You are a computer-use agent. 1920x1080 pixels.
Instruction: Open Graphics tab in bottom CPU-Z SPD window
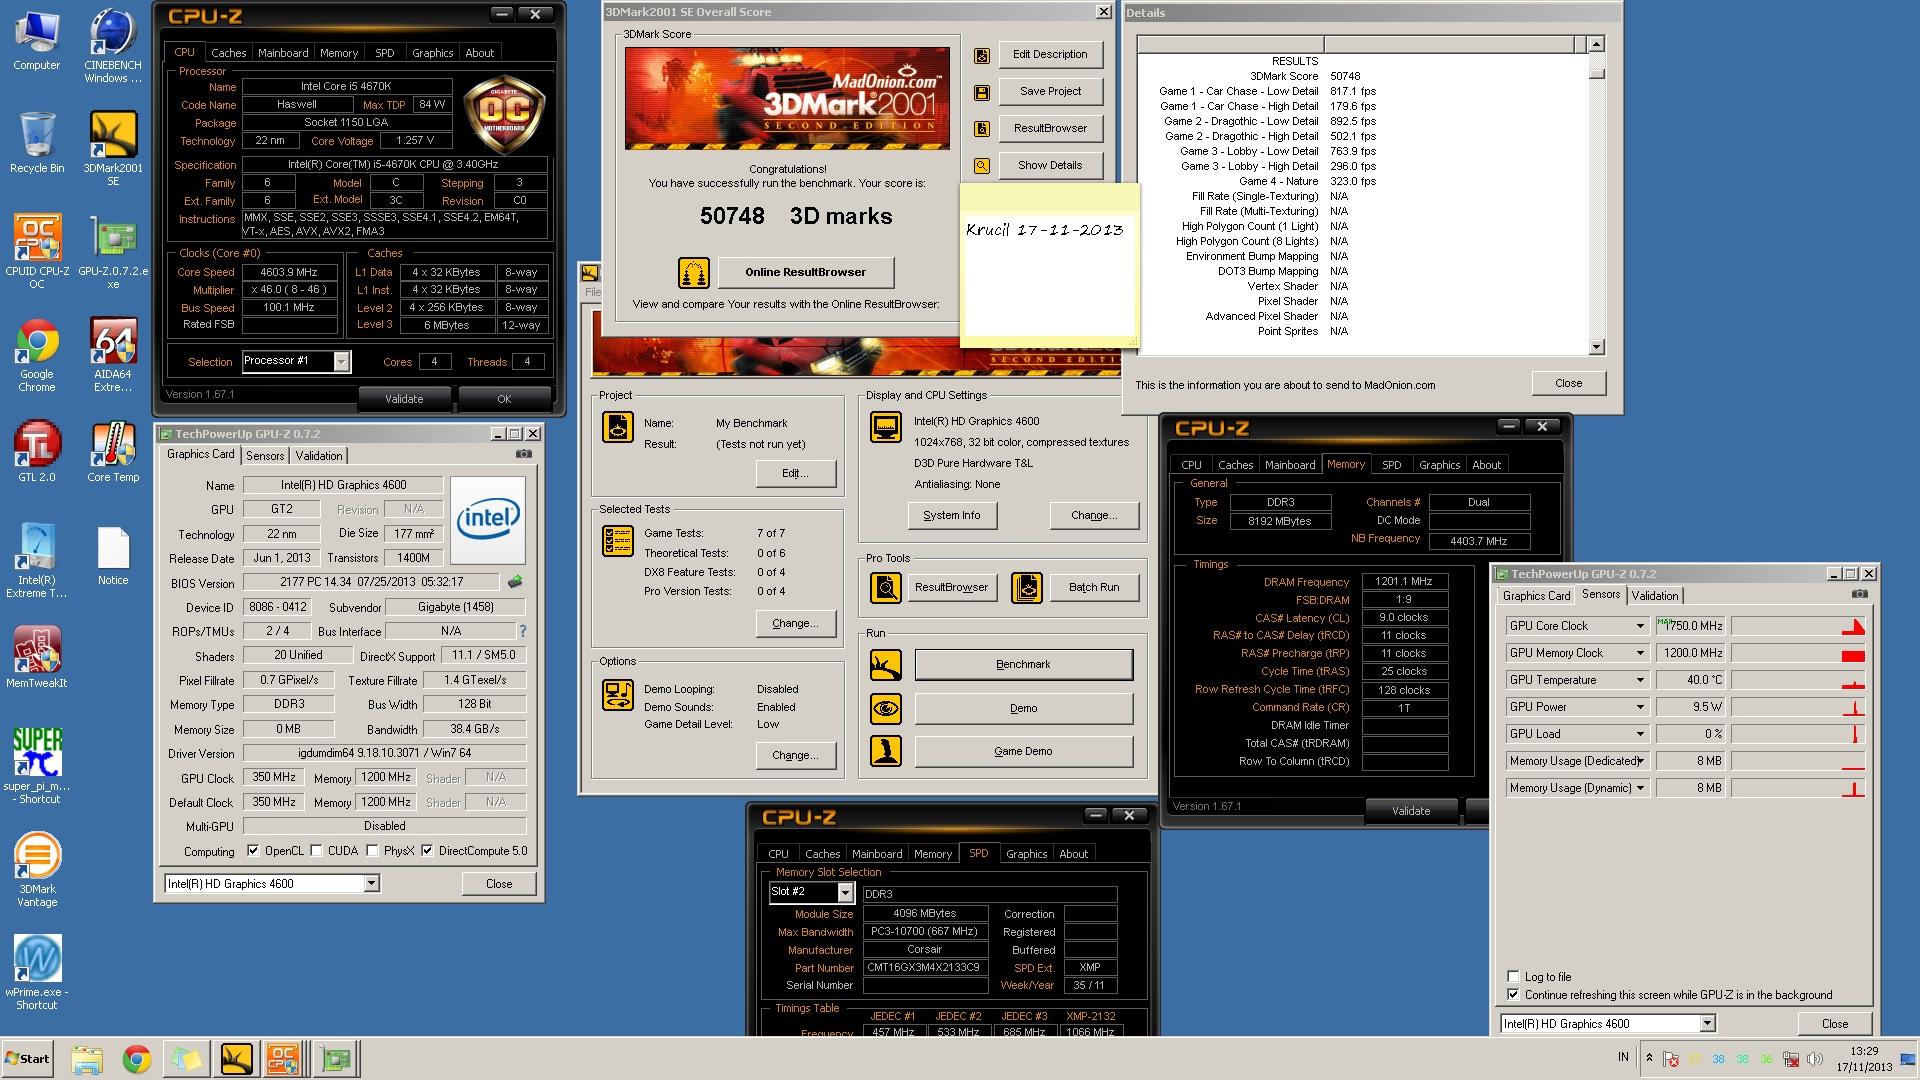1026,854
